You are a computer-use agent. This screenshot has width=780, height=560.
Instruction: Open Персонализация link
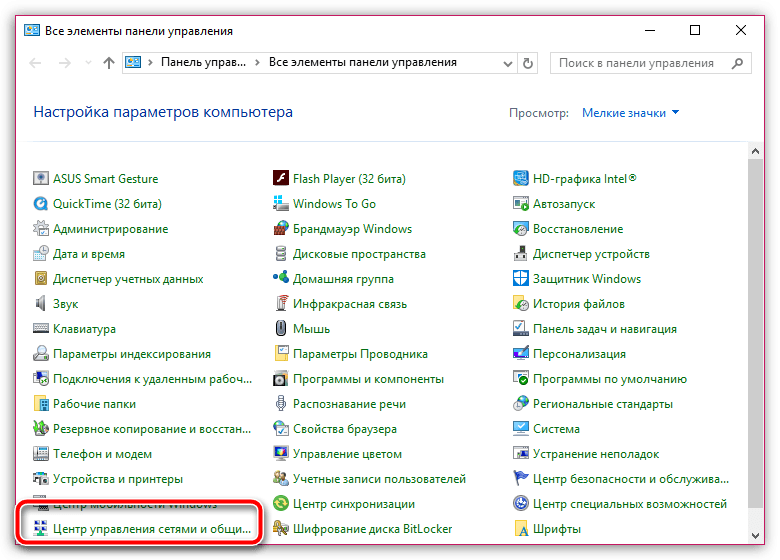[x=580, y=354]
